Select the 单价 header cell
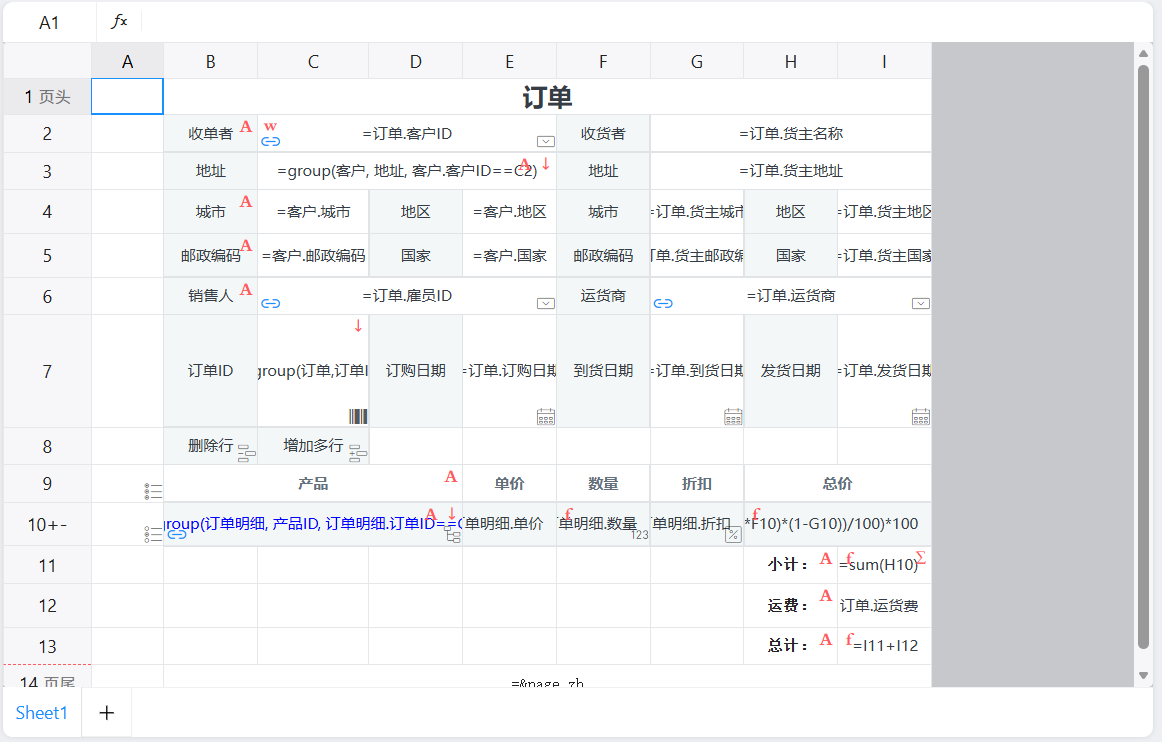1162x742 pixels. click(x=509, y=484)
